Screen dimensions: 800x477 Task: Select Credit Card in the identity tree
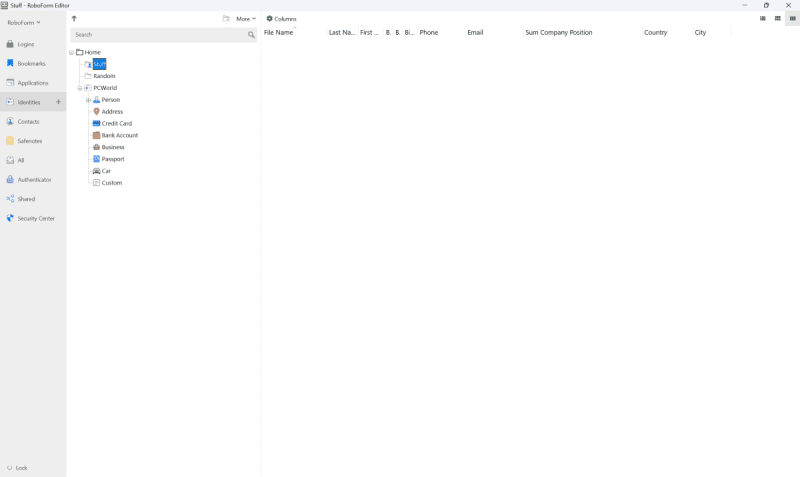116,124
